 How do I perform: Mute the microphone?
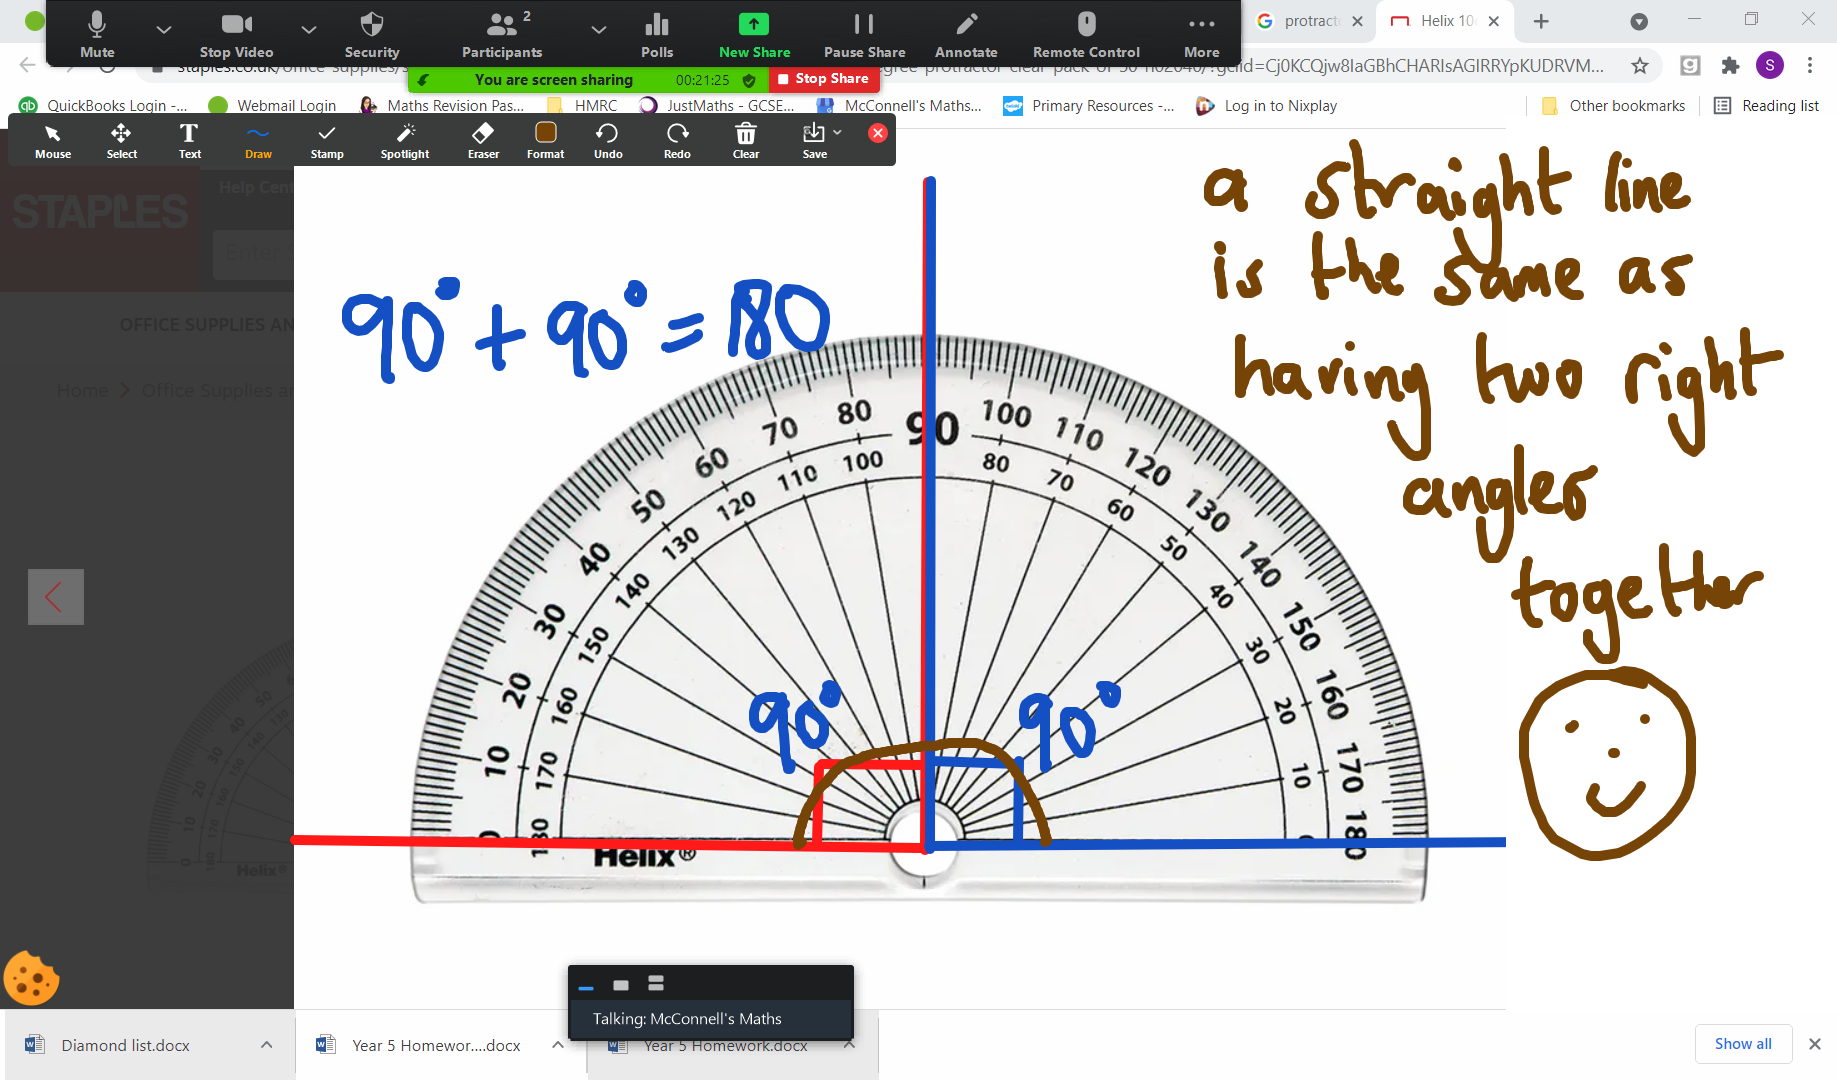(x=97, y=34)
